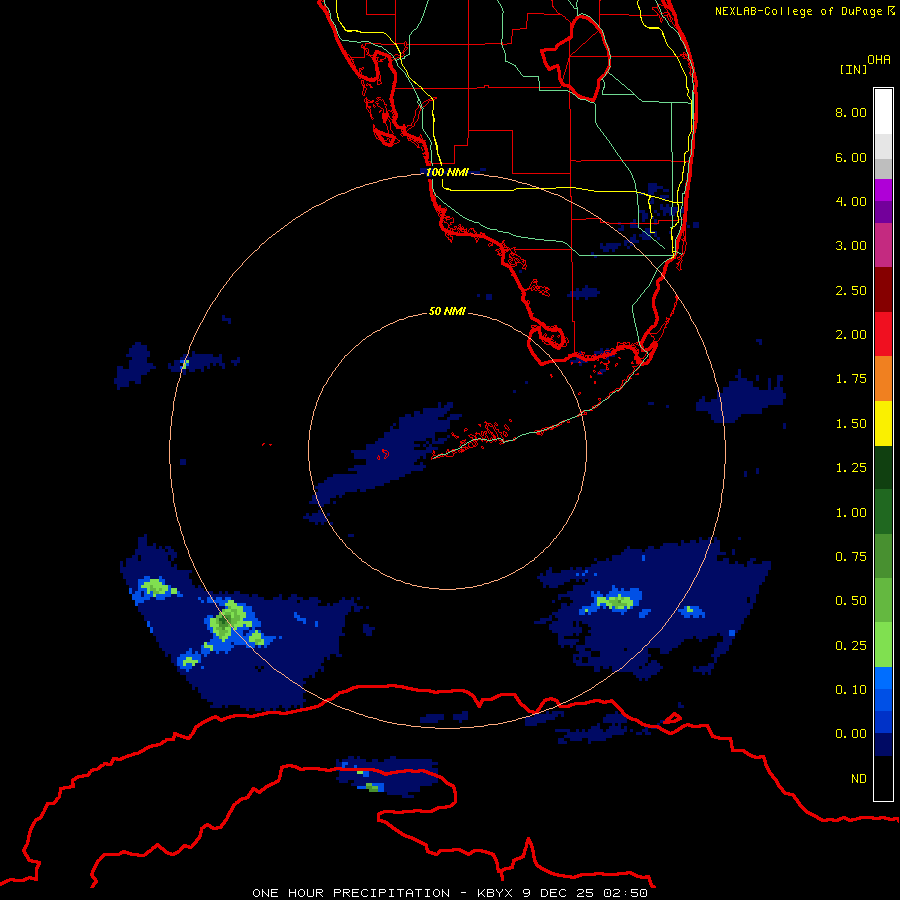Click the 02:50 timestamp
900x900 pixels.
point(626,893)
